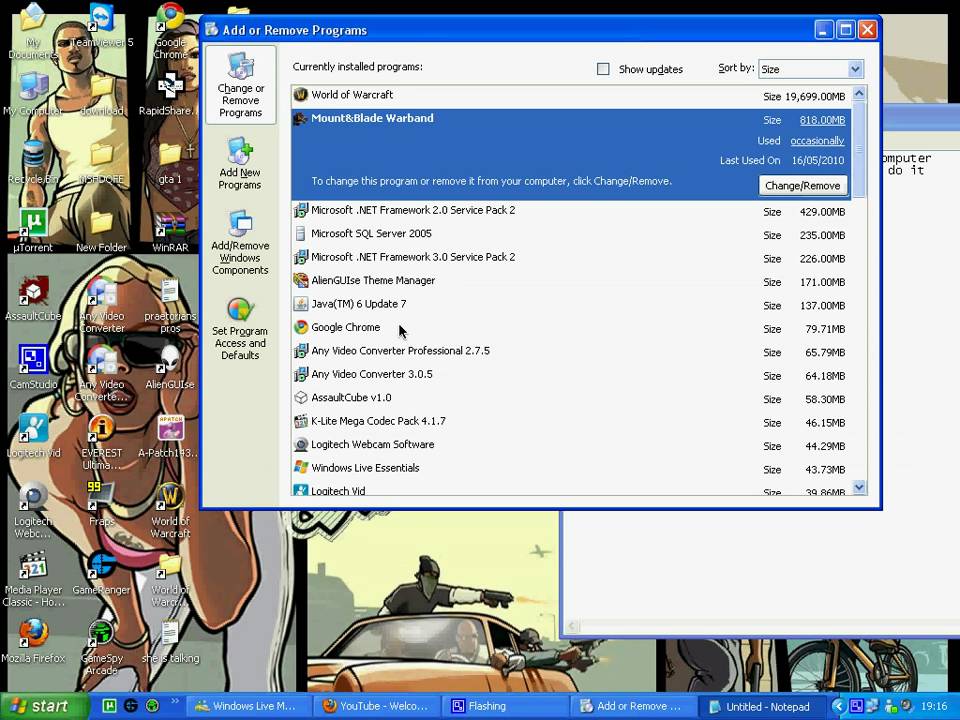Switch to Untitled - Notepad taskbar button
This screenshot has width=960, height=720.
[762, 707]
